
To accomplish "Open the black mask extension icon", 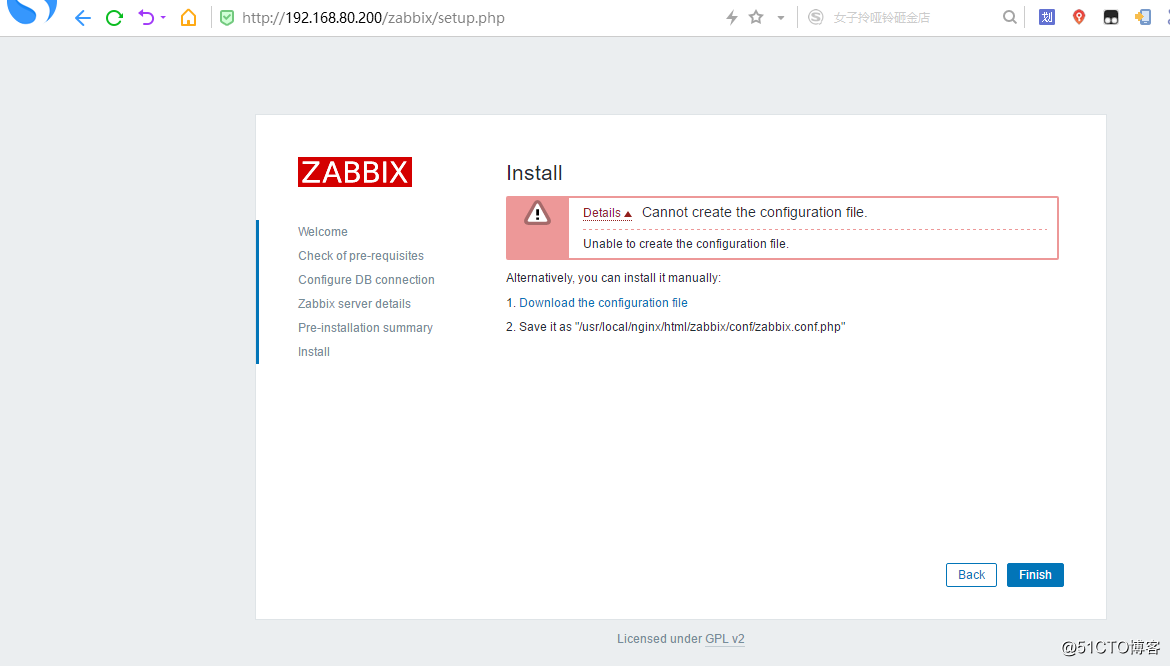I will pos(1111,17).
